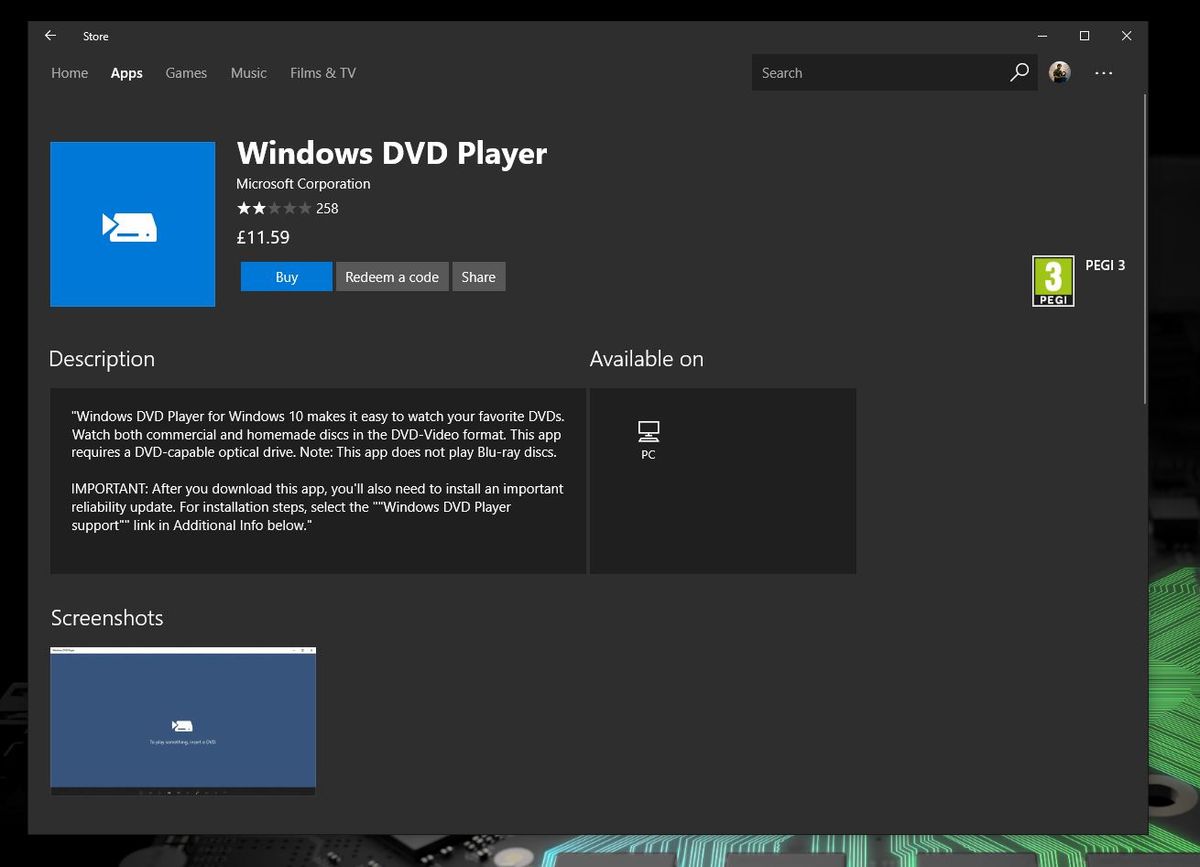Return to the Home section
The height and width of the screenshot is (867, 1200).
(x=69, y=72)
